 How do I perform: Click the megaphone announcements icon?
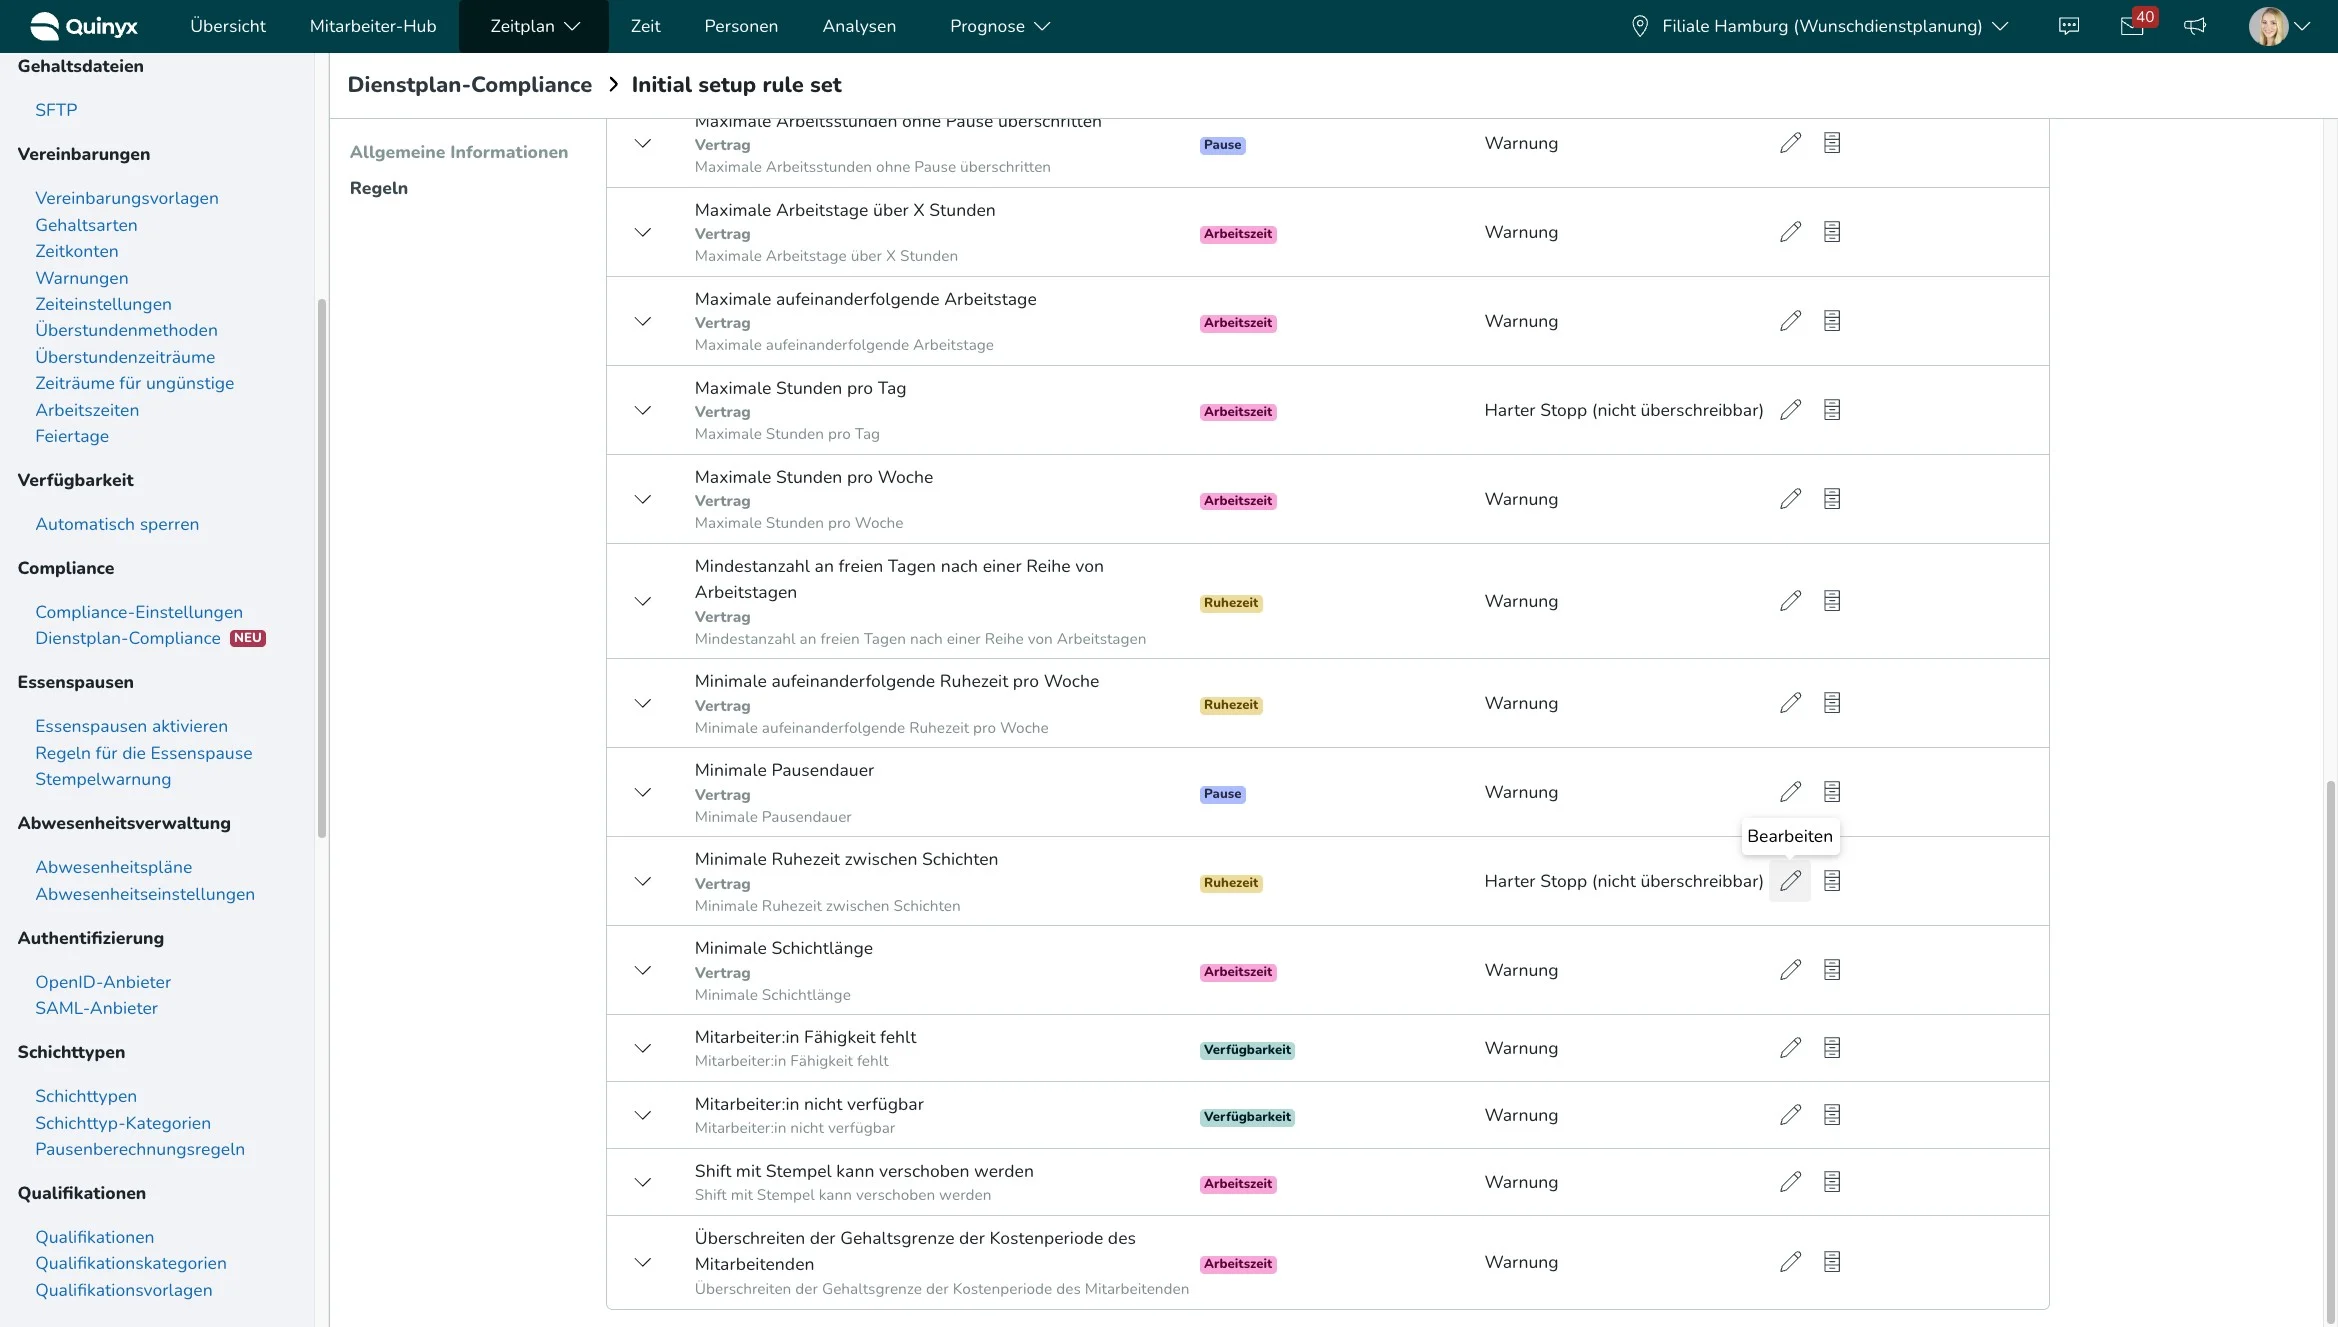pyautogui.click(x=2194, y=26)
